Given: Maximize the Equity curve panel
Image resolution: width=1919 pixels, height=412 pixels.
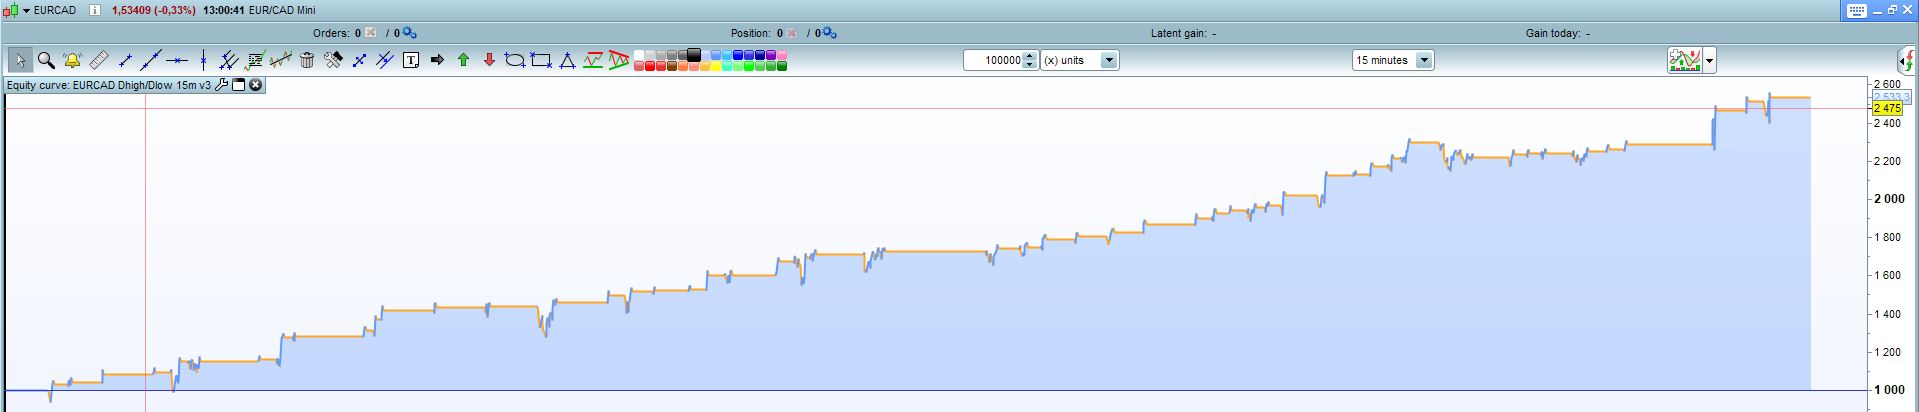Looking at the screenshot, I should point(239,86).
